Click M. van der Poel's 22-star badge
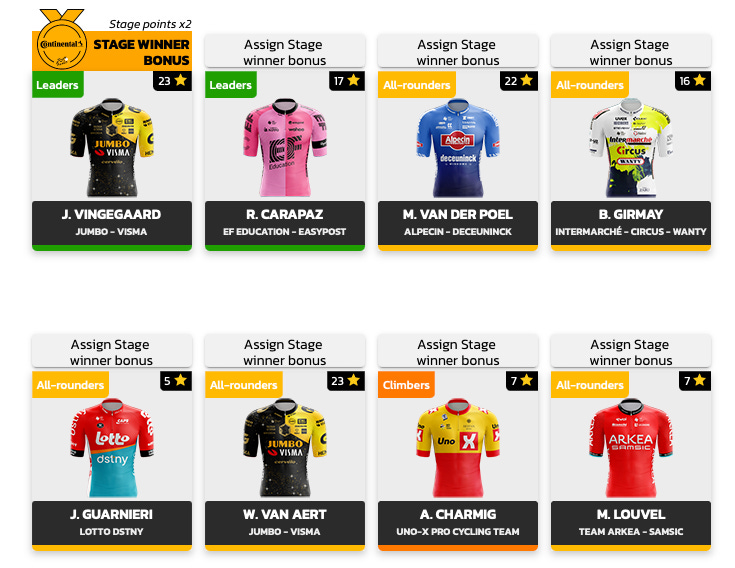 [x=518, y=81]
